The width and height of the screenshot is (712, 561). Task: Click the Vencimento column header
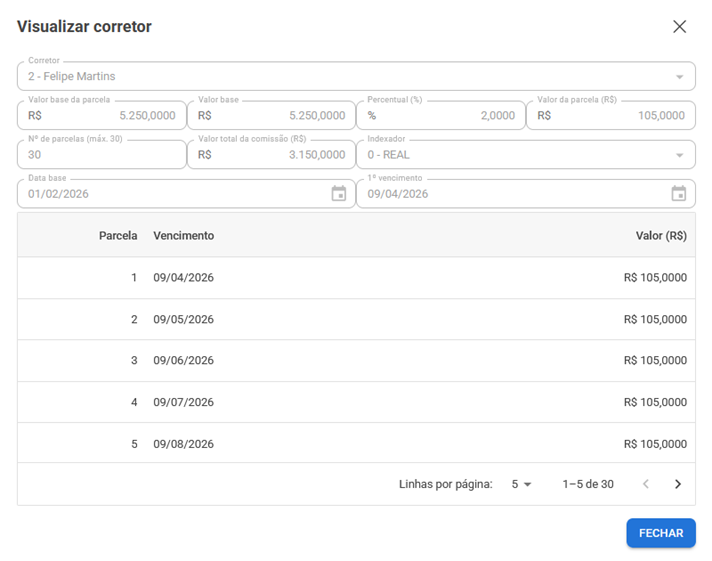[183, 236]
